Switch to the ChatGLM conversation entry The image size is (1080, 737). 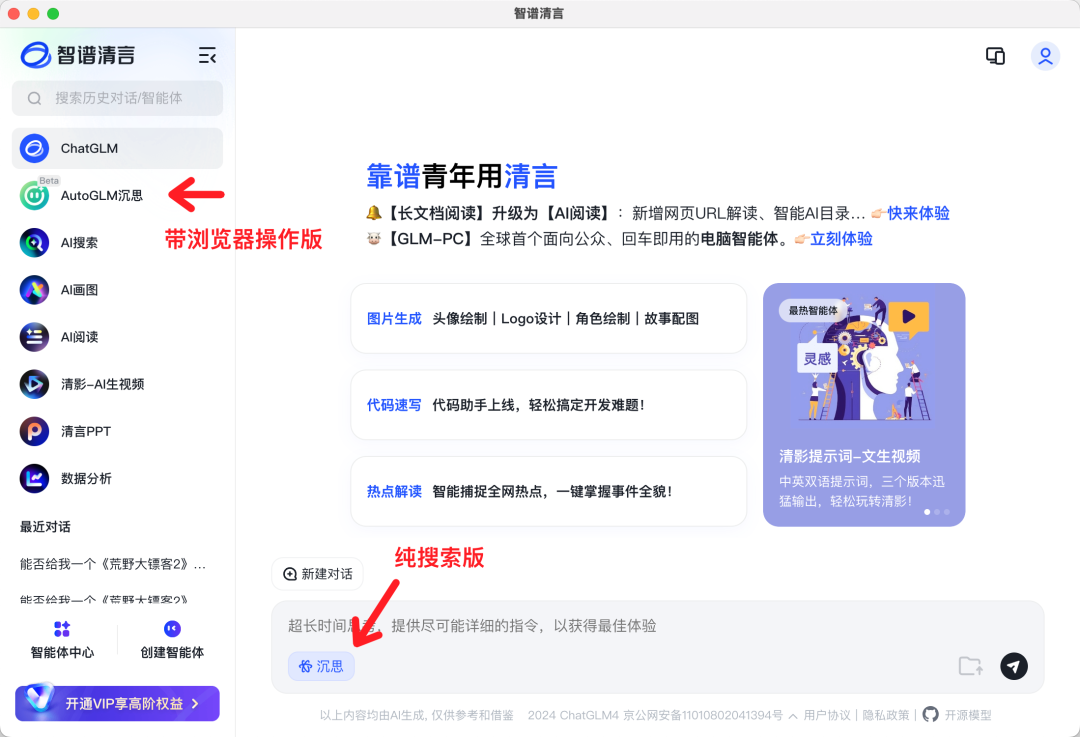click(87, 147)
